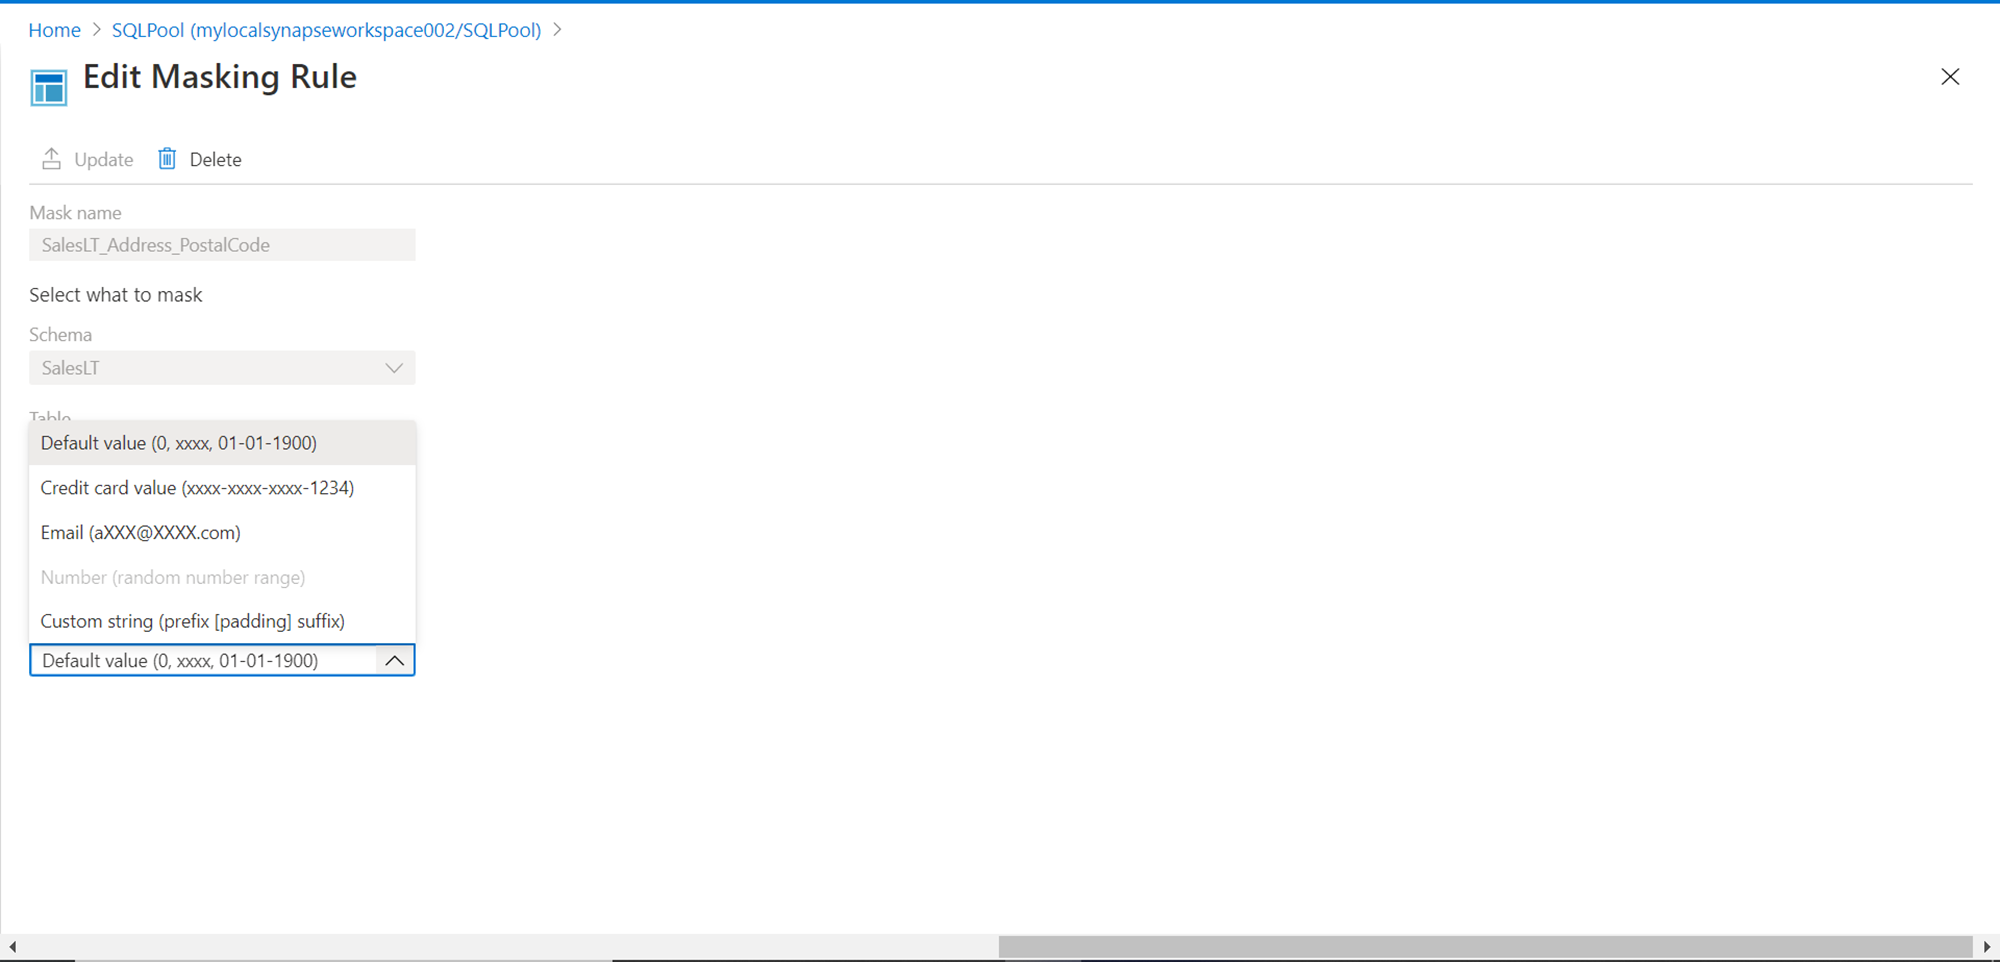Image resolution: width=2000 pixels, height=962 pixels.
Task: Click the Delete button label
Action: (215, 160)
